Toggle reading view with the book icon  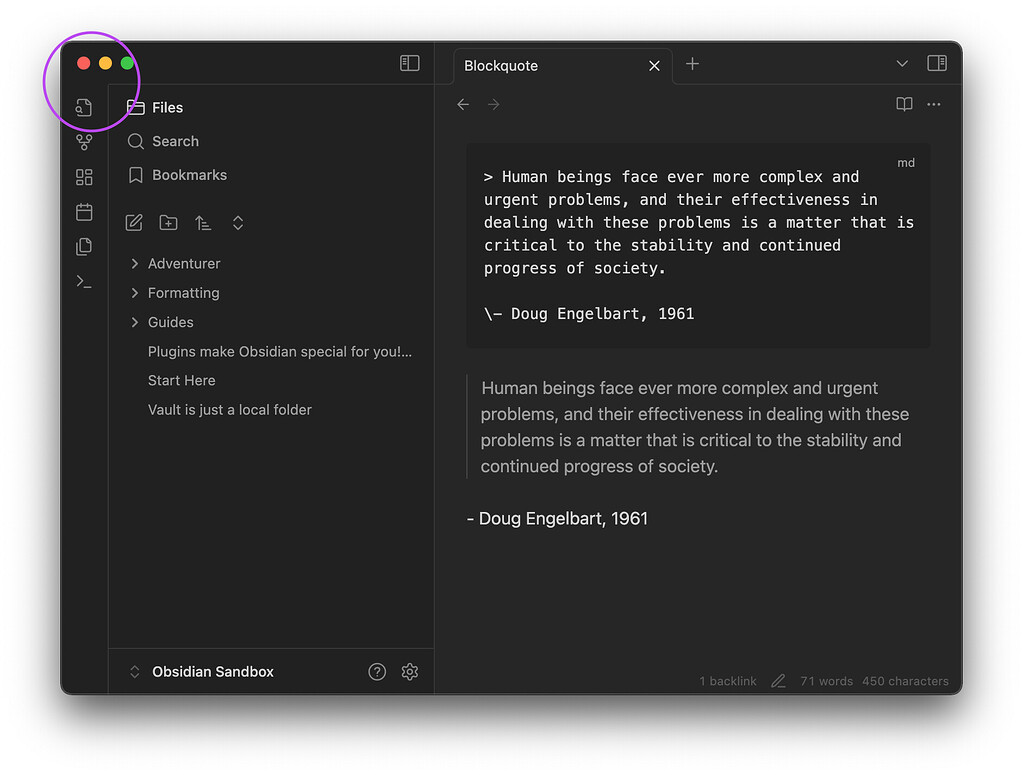click(x=903, y=104)
